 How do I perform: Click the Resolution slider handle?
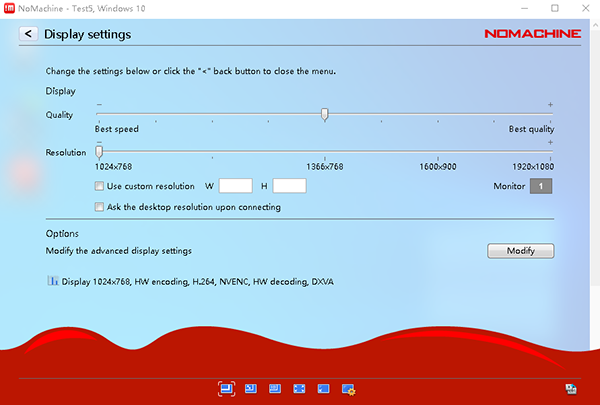click(98, 152)
